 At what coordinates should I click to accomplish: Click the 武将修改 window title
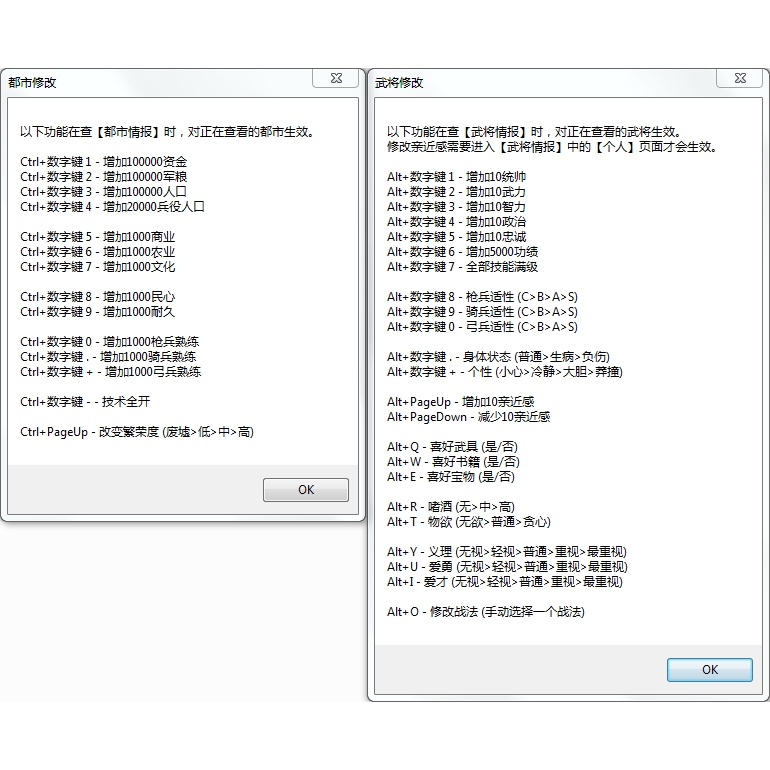399,82
